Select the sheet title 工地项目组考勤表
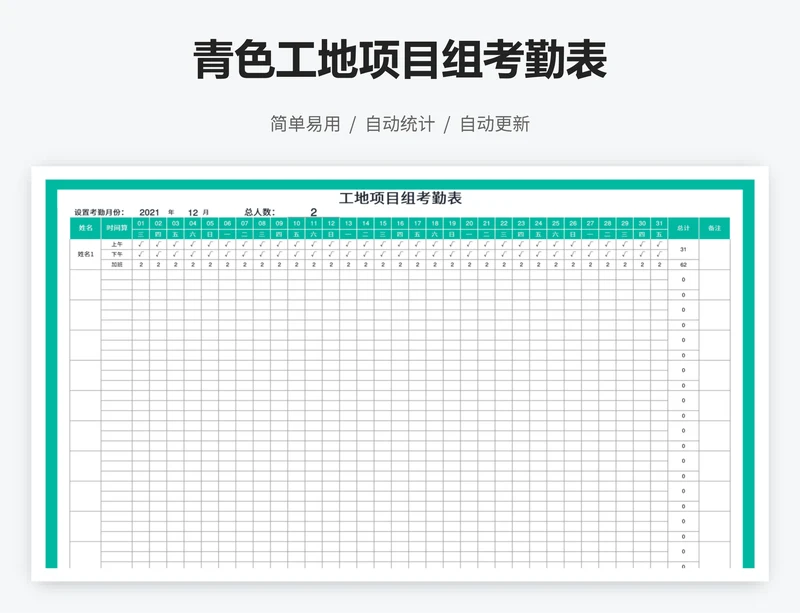The height and width of the screenshot is (613, 800). (401, 198)
